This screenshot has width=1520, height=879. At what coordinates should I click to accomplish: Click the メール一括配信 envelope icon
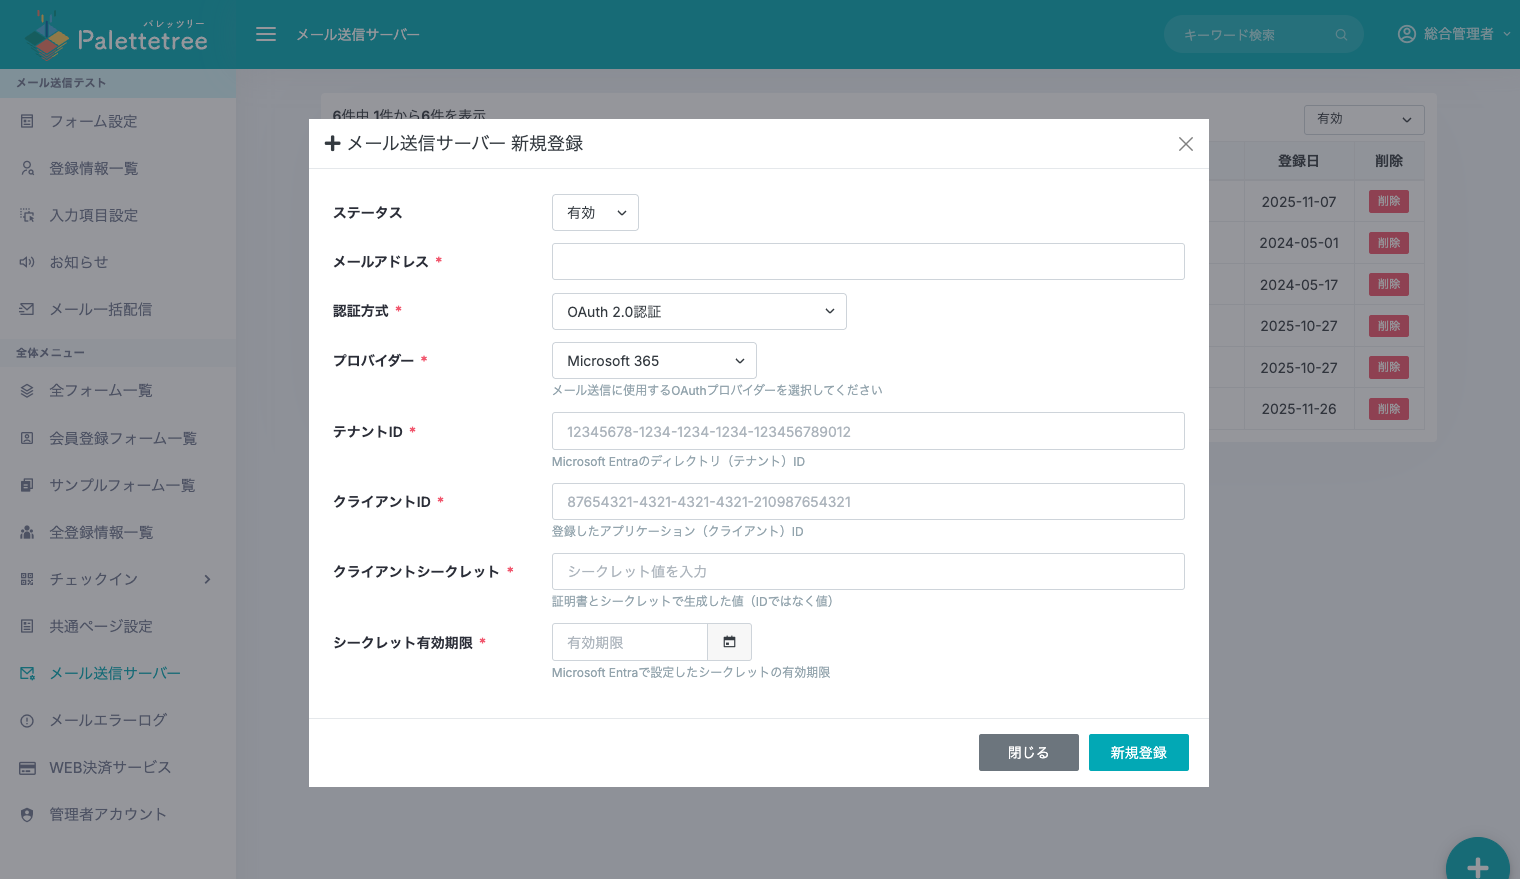pos(26,309)
